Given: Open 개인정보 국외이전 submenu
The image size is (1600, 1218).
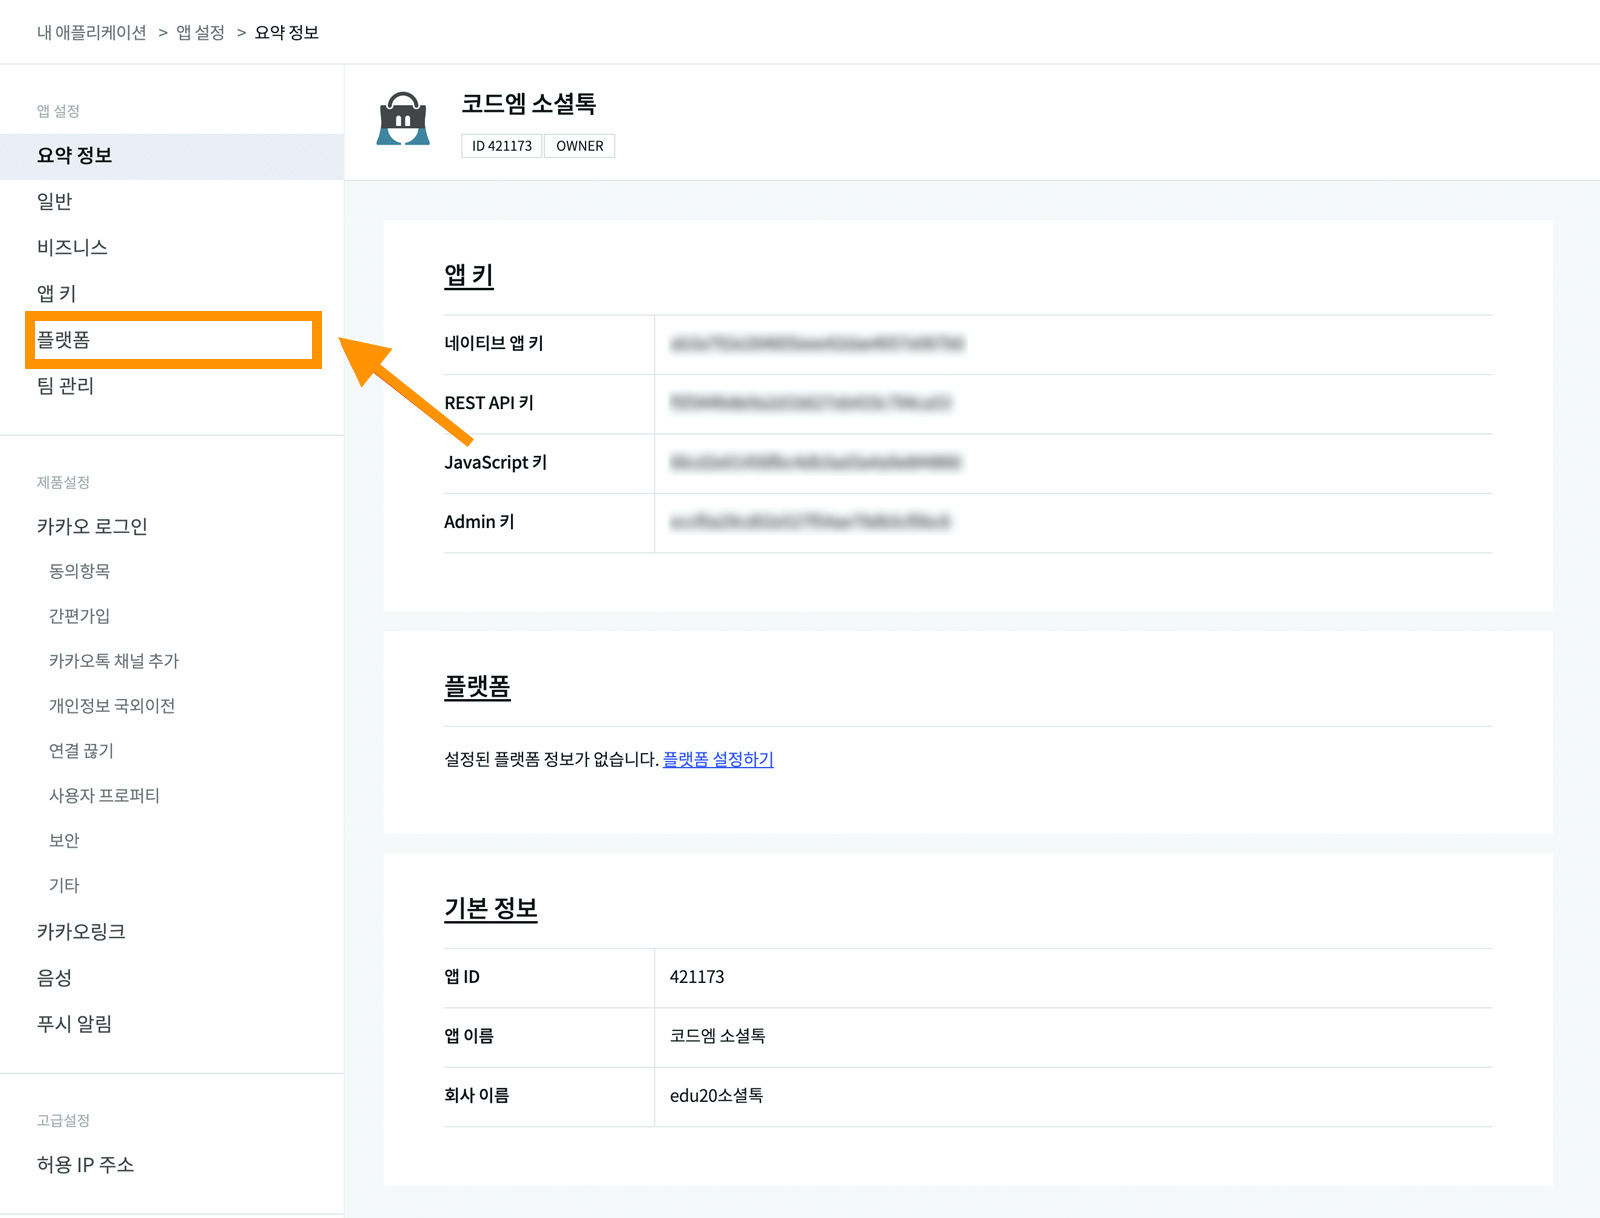Looking at the screenshot, I should tap(112, 706).
